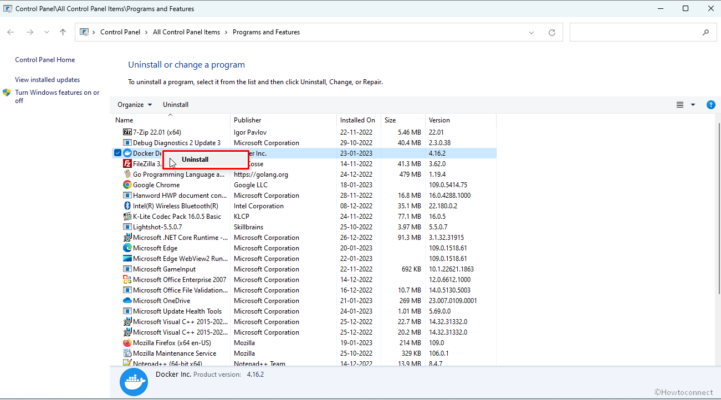Open View installed updates link
This screenshot has height=400, width=721.
pyautogui.click(x=47, y=80)
